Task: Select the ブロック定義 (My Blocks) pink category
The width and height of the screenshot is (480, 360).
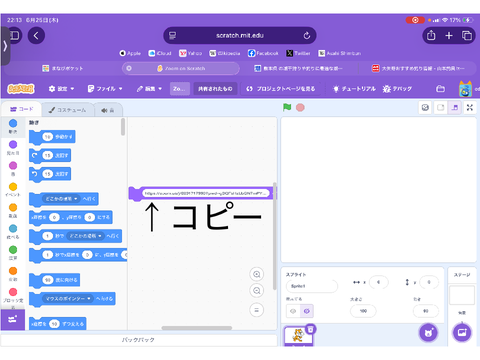Action: 13,295
